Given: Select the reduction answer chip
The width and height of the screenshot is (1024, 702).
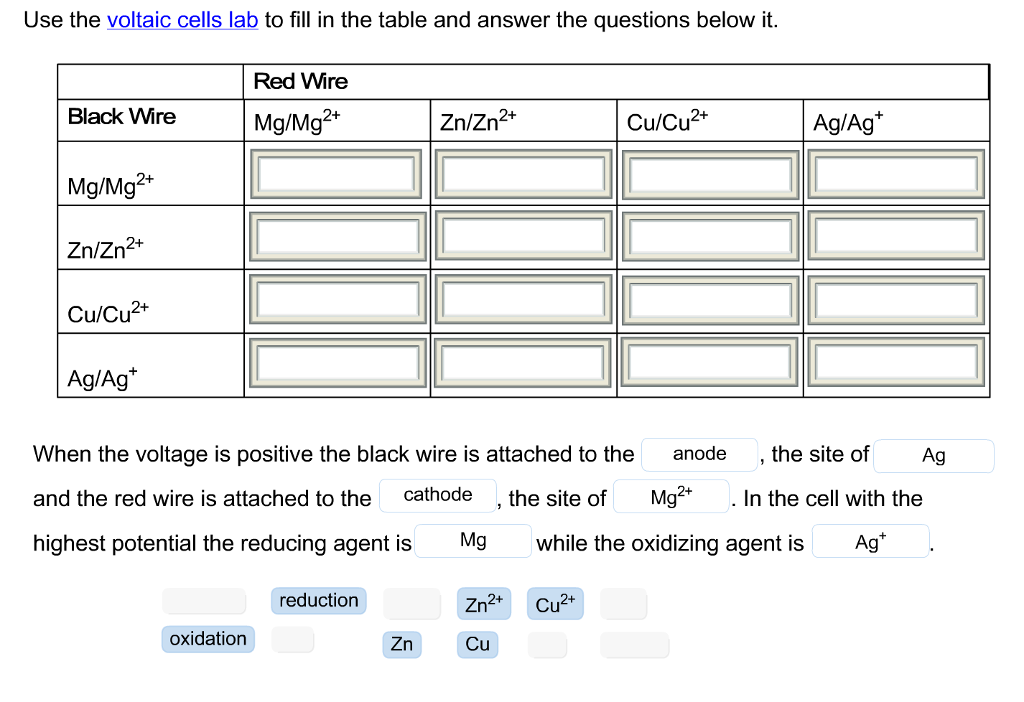Looking at the screenshot, I should tap(317, 600).
